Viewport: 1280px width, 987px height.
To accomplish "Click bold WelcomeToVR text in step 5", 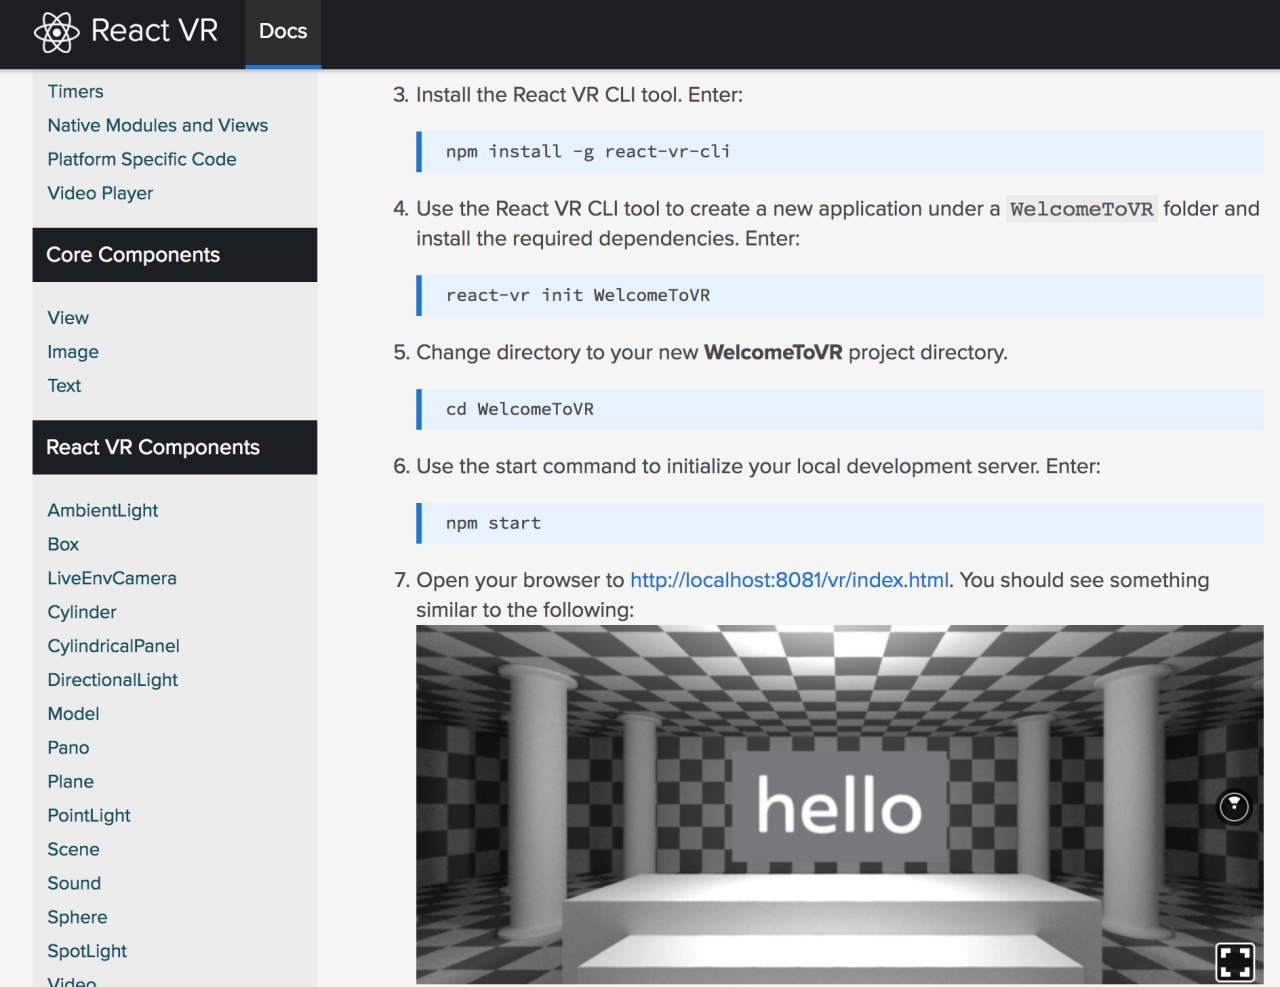I will coord(773,352).
